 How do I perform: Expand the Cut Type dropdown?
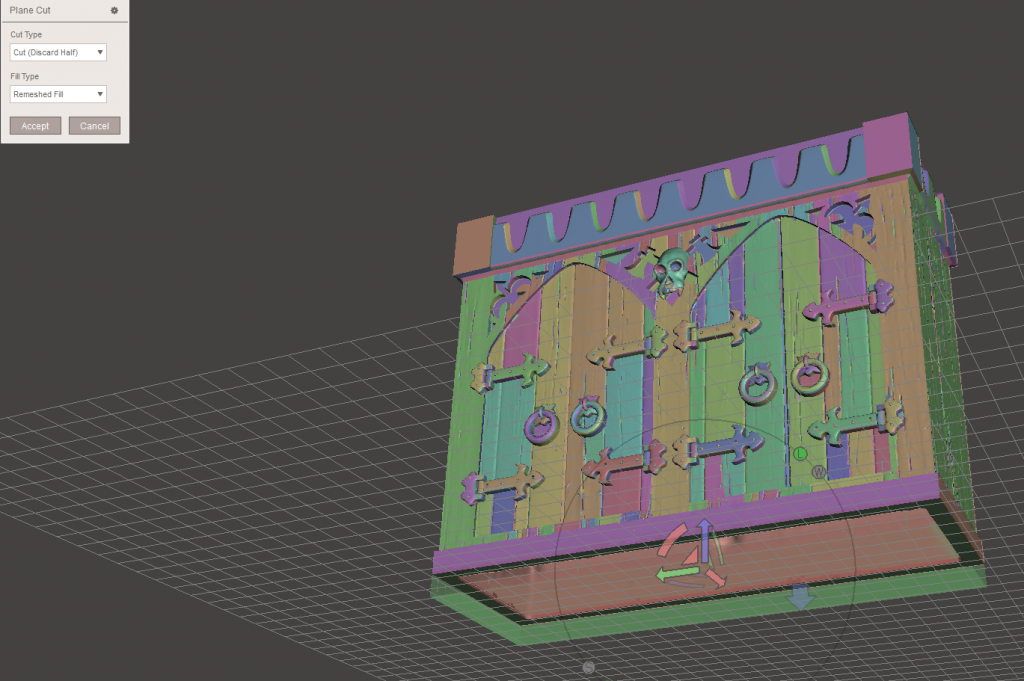pos(58,52)
